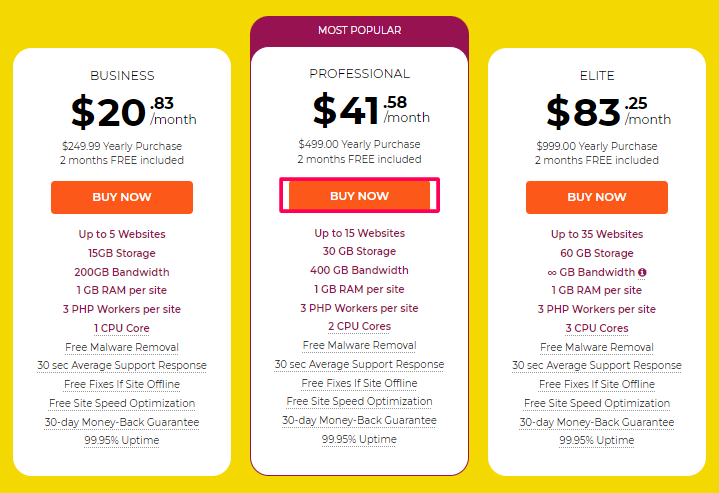Click Business Free Site Speed Optimization

pyautogui.click(x=122, y=403)
